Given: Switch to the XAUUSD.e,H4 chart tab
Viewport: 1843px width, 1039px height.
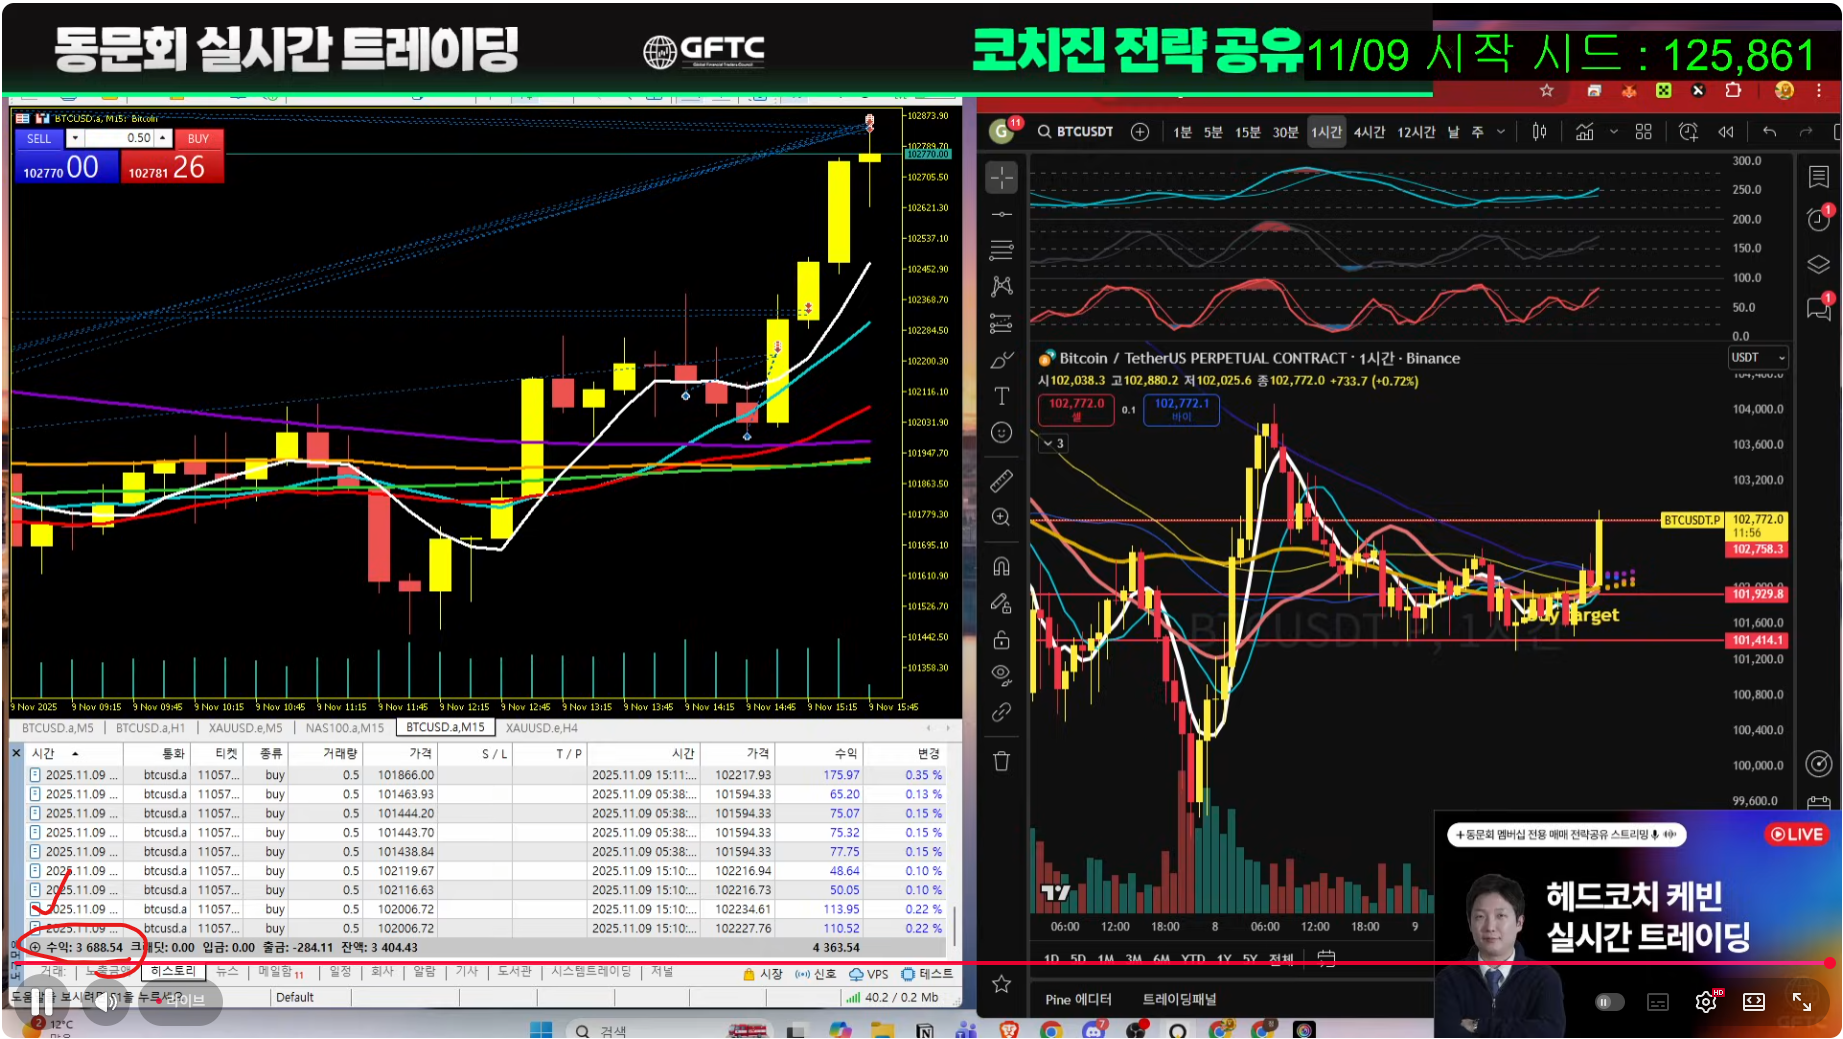Looking at the screenshot, I should 541,728.
